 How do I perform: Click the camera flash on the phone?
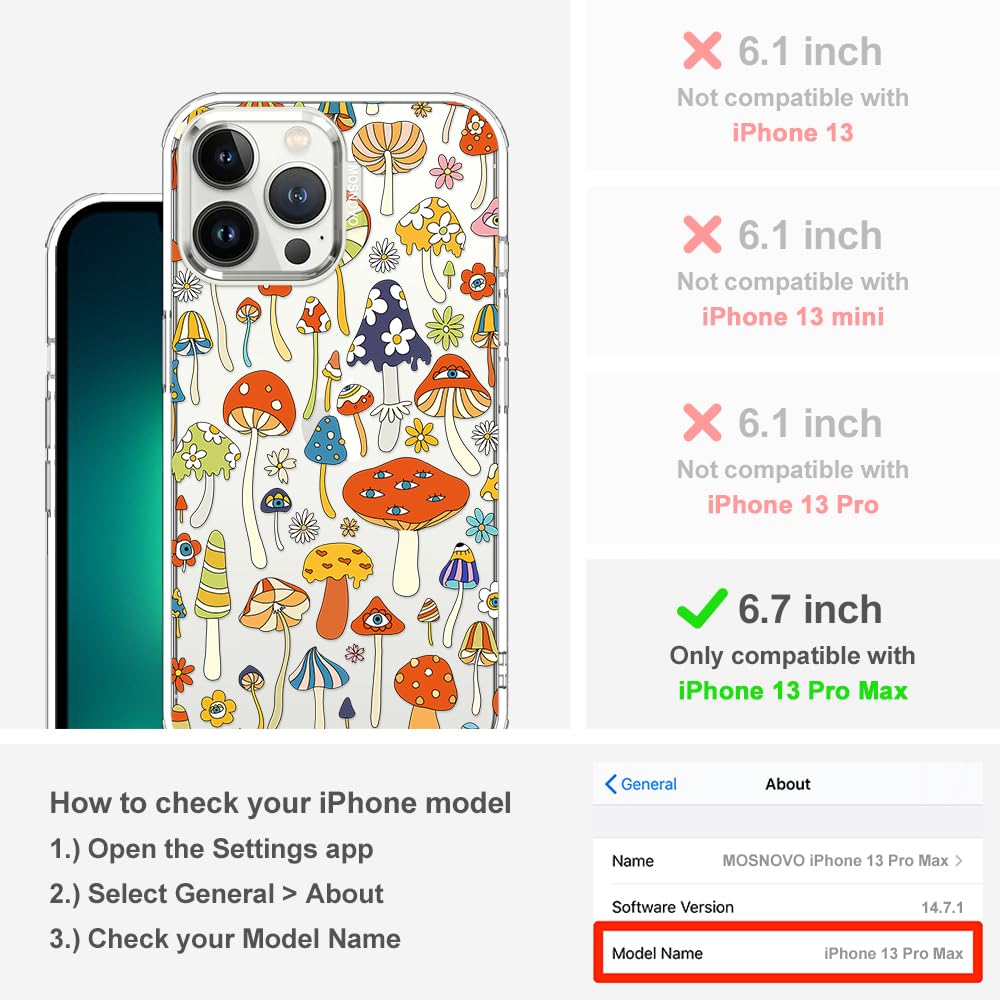click(x=296, y=137)
